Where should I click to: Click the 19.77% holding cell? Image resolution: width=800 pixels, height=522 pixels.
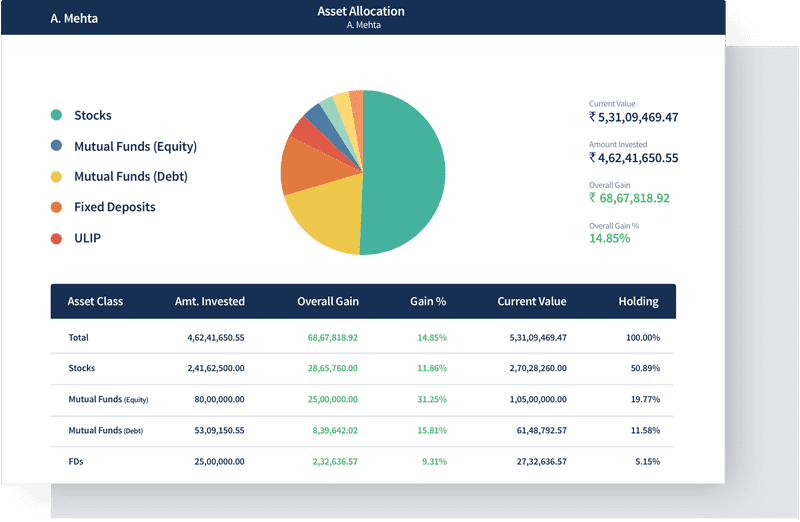click(x=645, y=399)
